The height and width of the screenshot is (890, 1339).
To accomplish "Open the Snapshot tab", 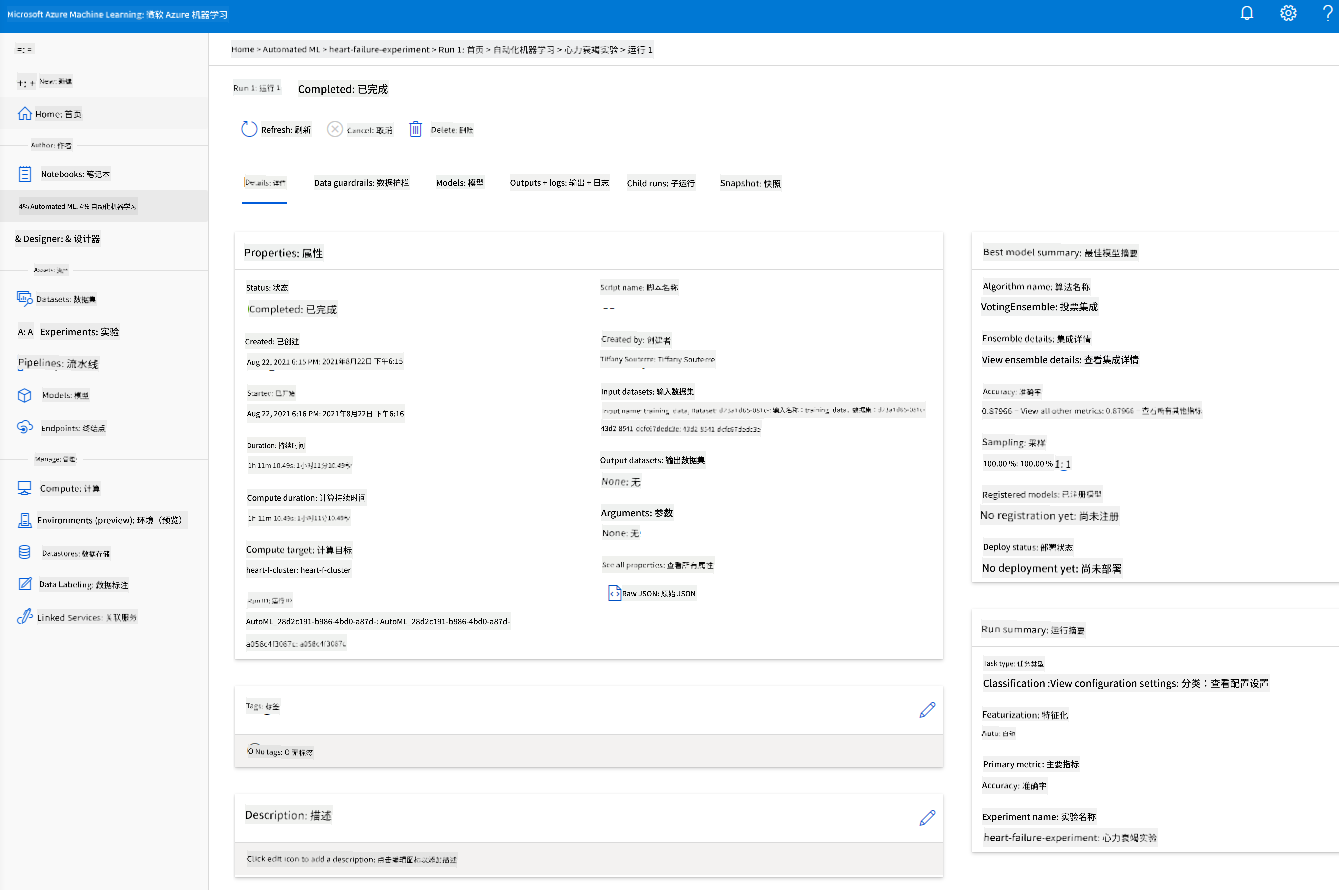I will tap(750, 183).
